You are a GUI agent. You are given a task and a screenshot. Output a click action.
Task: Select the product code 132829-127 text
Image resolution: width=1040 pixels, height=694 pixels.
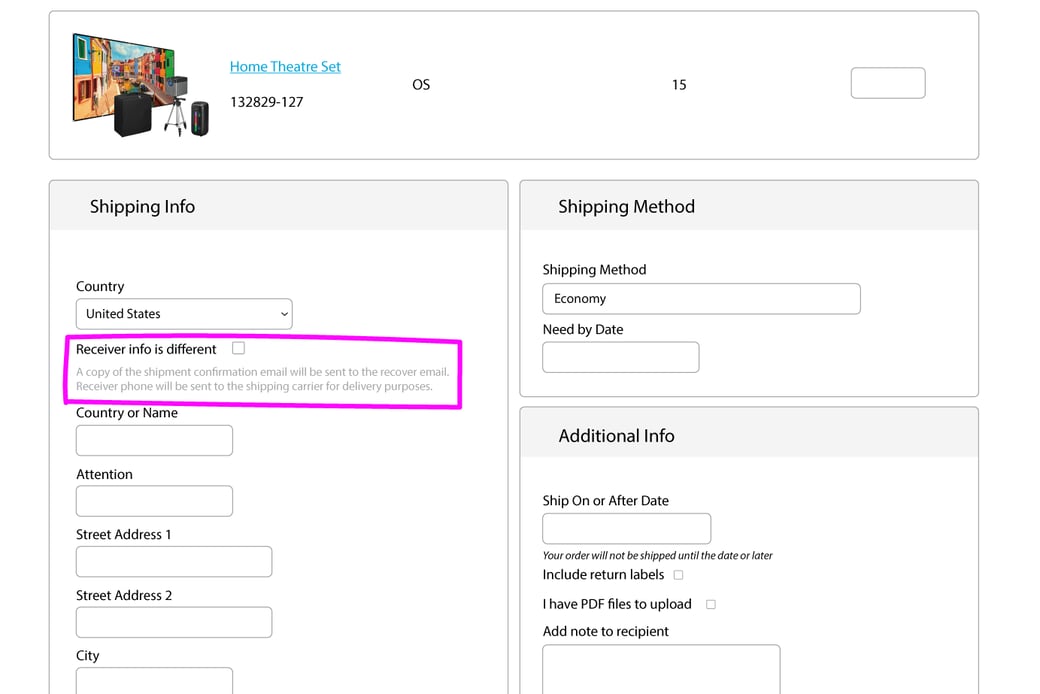pyautogui.click(x=267, y=102)
